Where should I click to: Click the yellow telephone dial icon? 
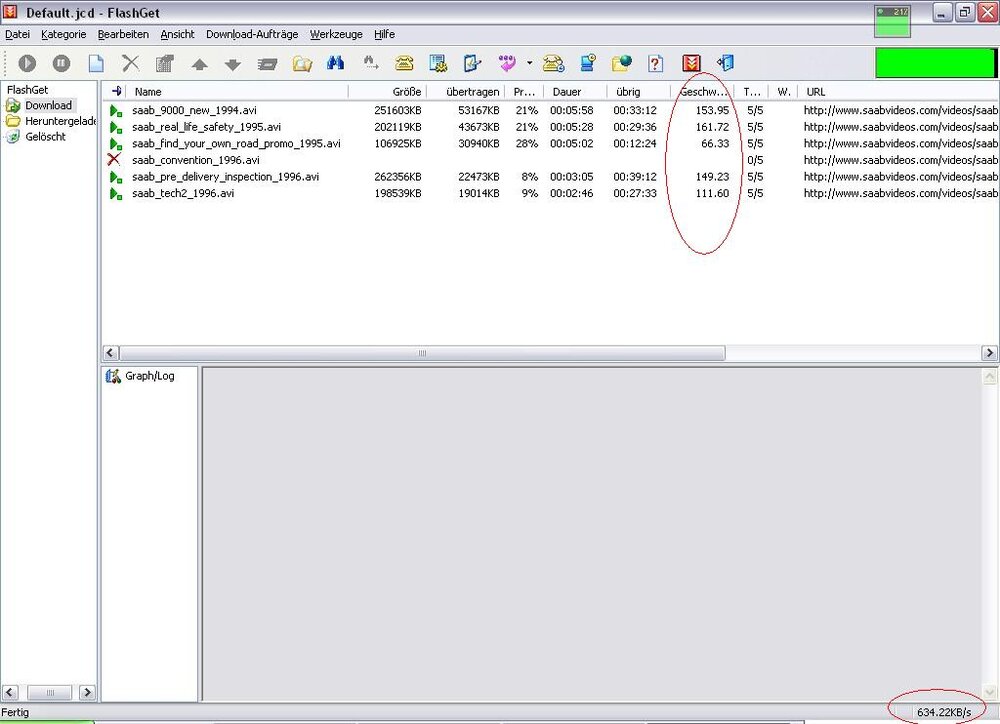[x=404, y=63]
